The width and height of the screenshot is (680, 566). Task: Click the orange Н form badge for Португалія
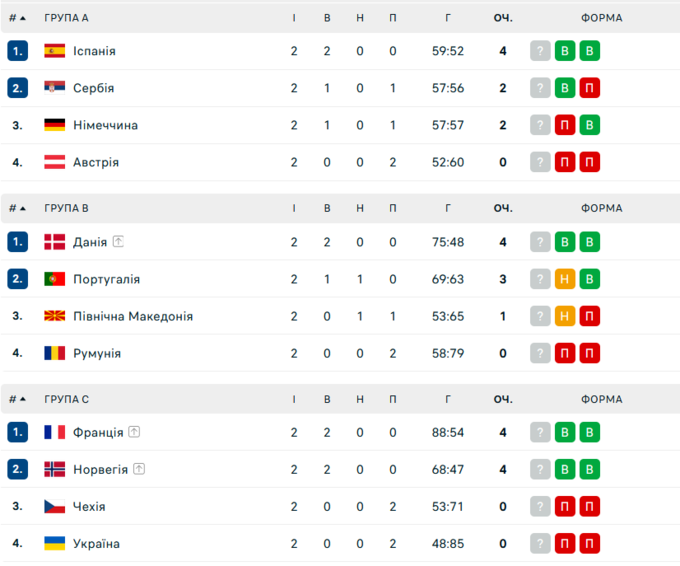565,279
